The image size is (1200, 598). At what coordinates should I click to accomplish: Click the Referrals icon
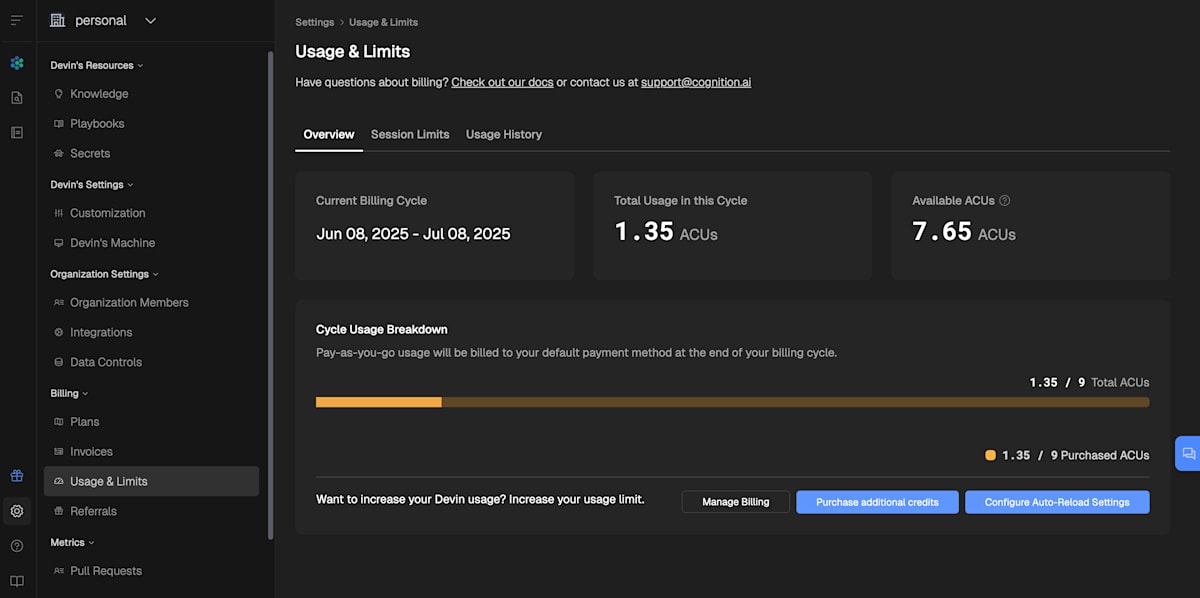point(59,511)
